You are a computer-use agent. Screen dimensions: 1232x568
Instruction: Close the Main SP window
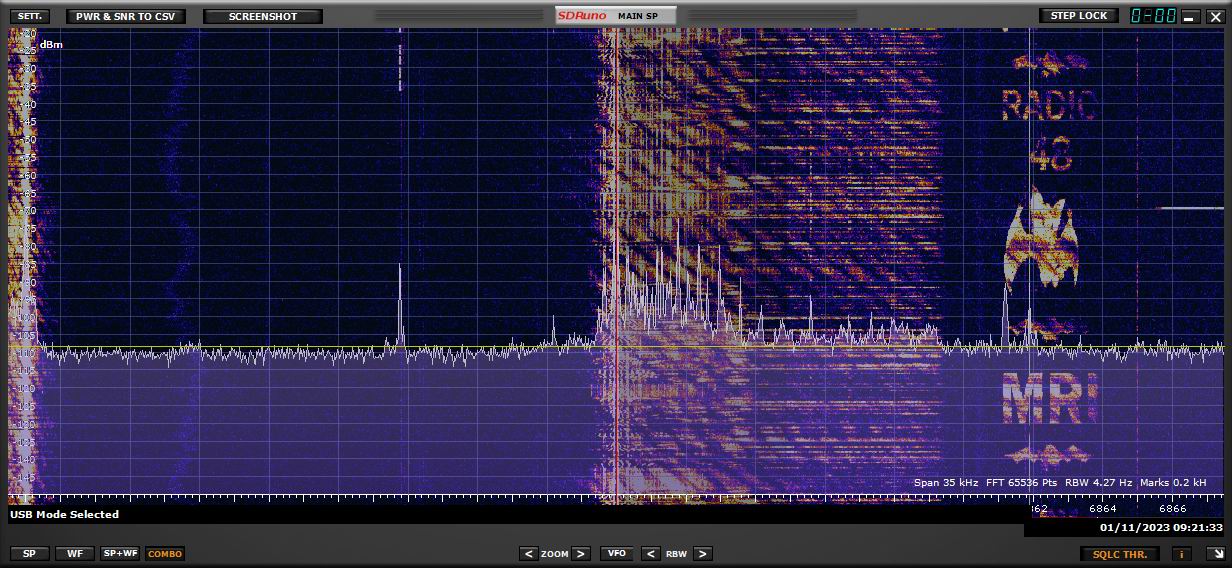[1214, 16]
